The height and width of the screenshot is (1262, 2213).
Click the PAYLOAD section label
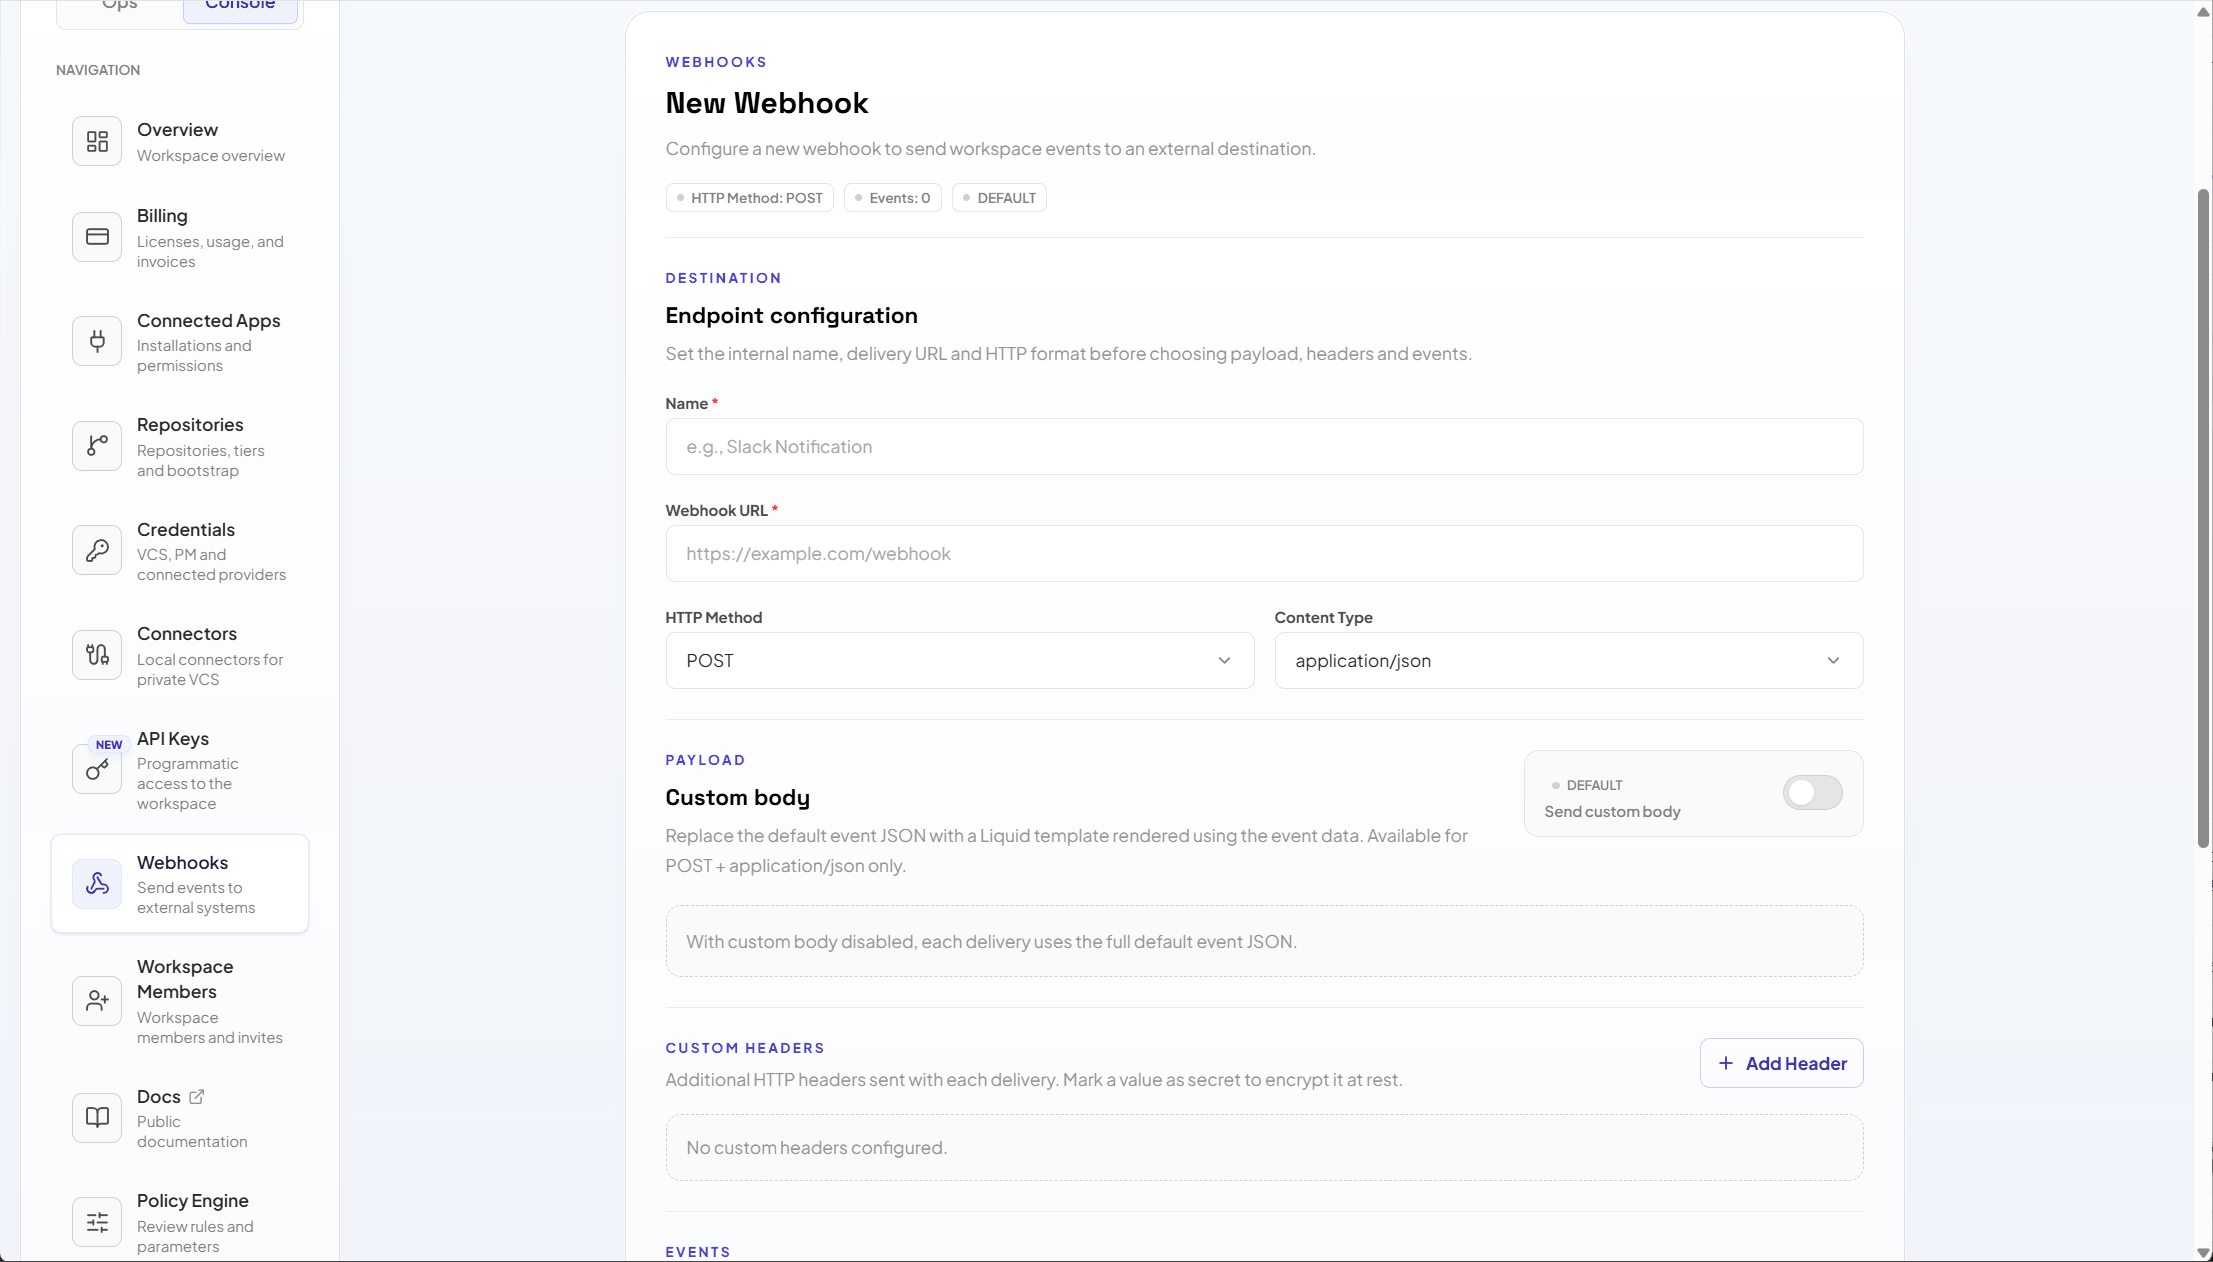705,760
